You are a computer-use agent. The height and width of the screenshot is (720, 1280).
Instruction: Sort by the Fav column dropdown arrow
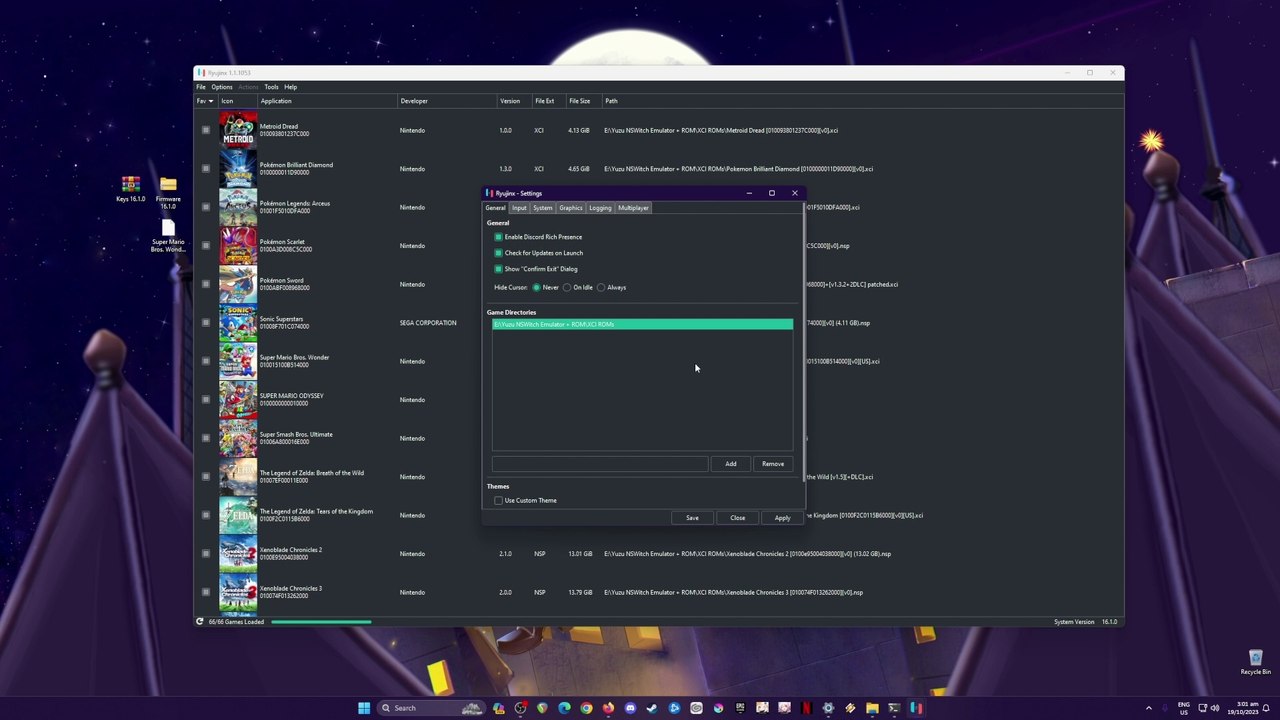click(210, 101)
